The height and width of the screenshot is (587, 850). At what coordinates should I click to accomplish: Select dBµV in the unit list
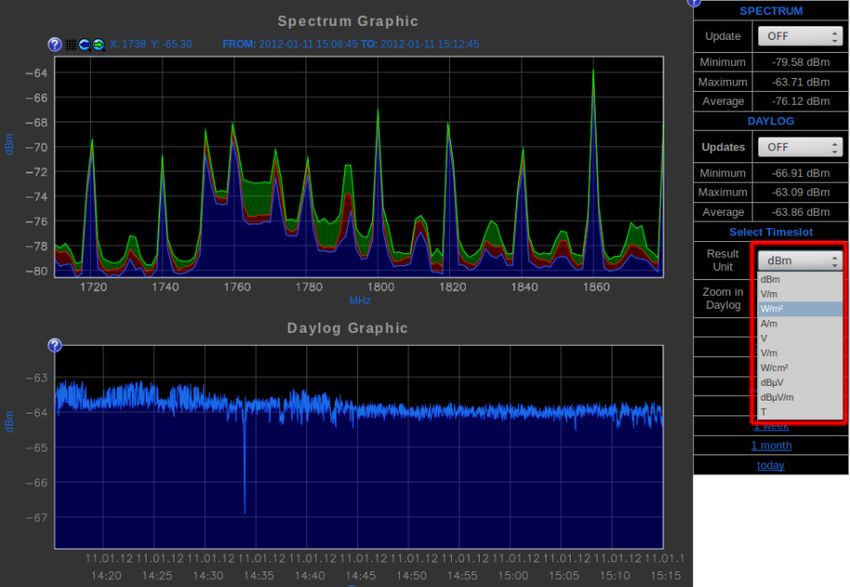point(800,383)
